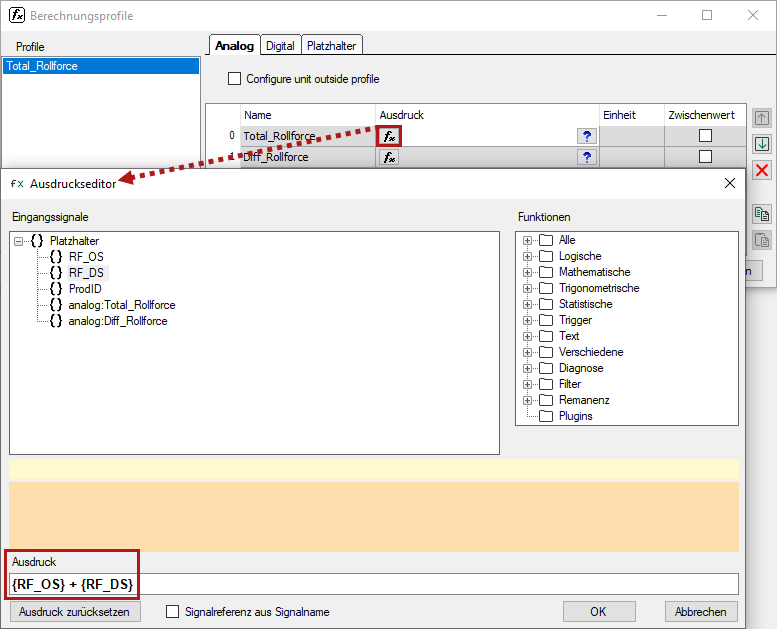
Task: Expand the Diagnose functions folder
Action: 527,368
